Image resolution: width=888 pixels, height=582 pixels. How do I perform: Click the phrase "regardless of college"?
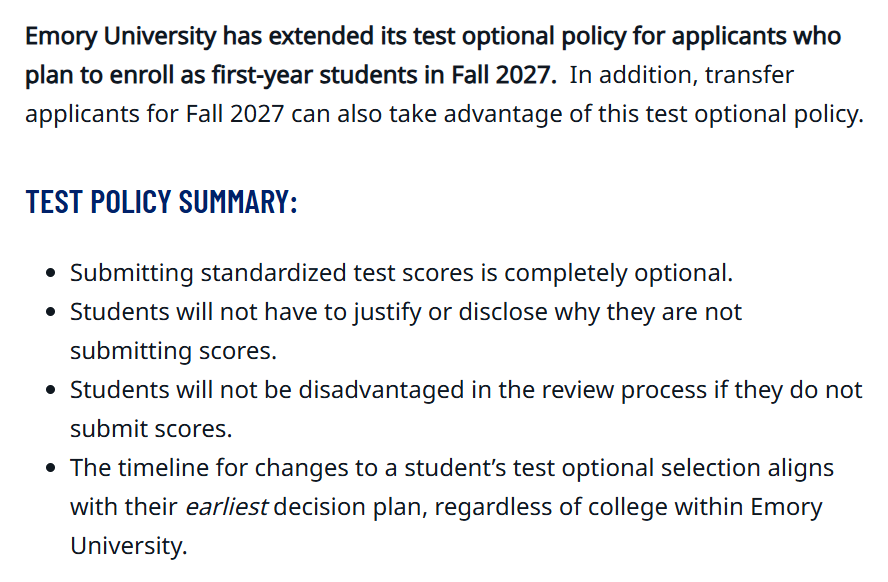537,507
